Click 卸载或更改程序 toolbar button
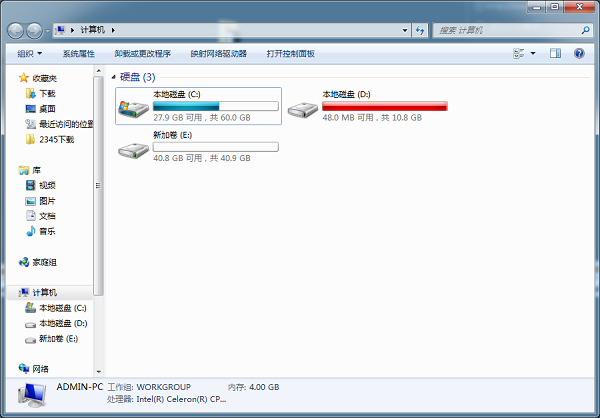The height and width of the screenshot is (418, 600). coord(142,54)
